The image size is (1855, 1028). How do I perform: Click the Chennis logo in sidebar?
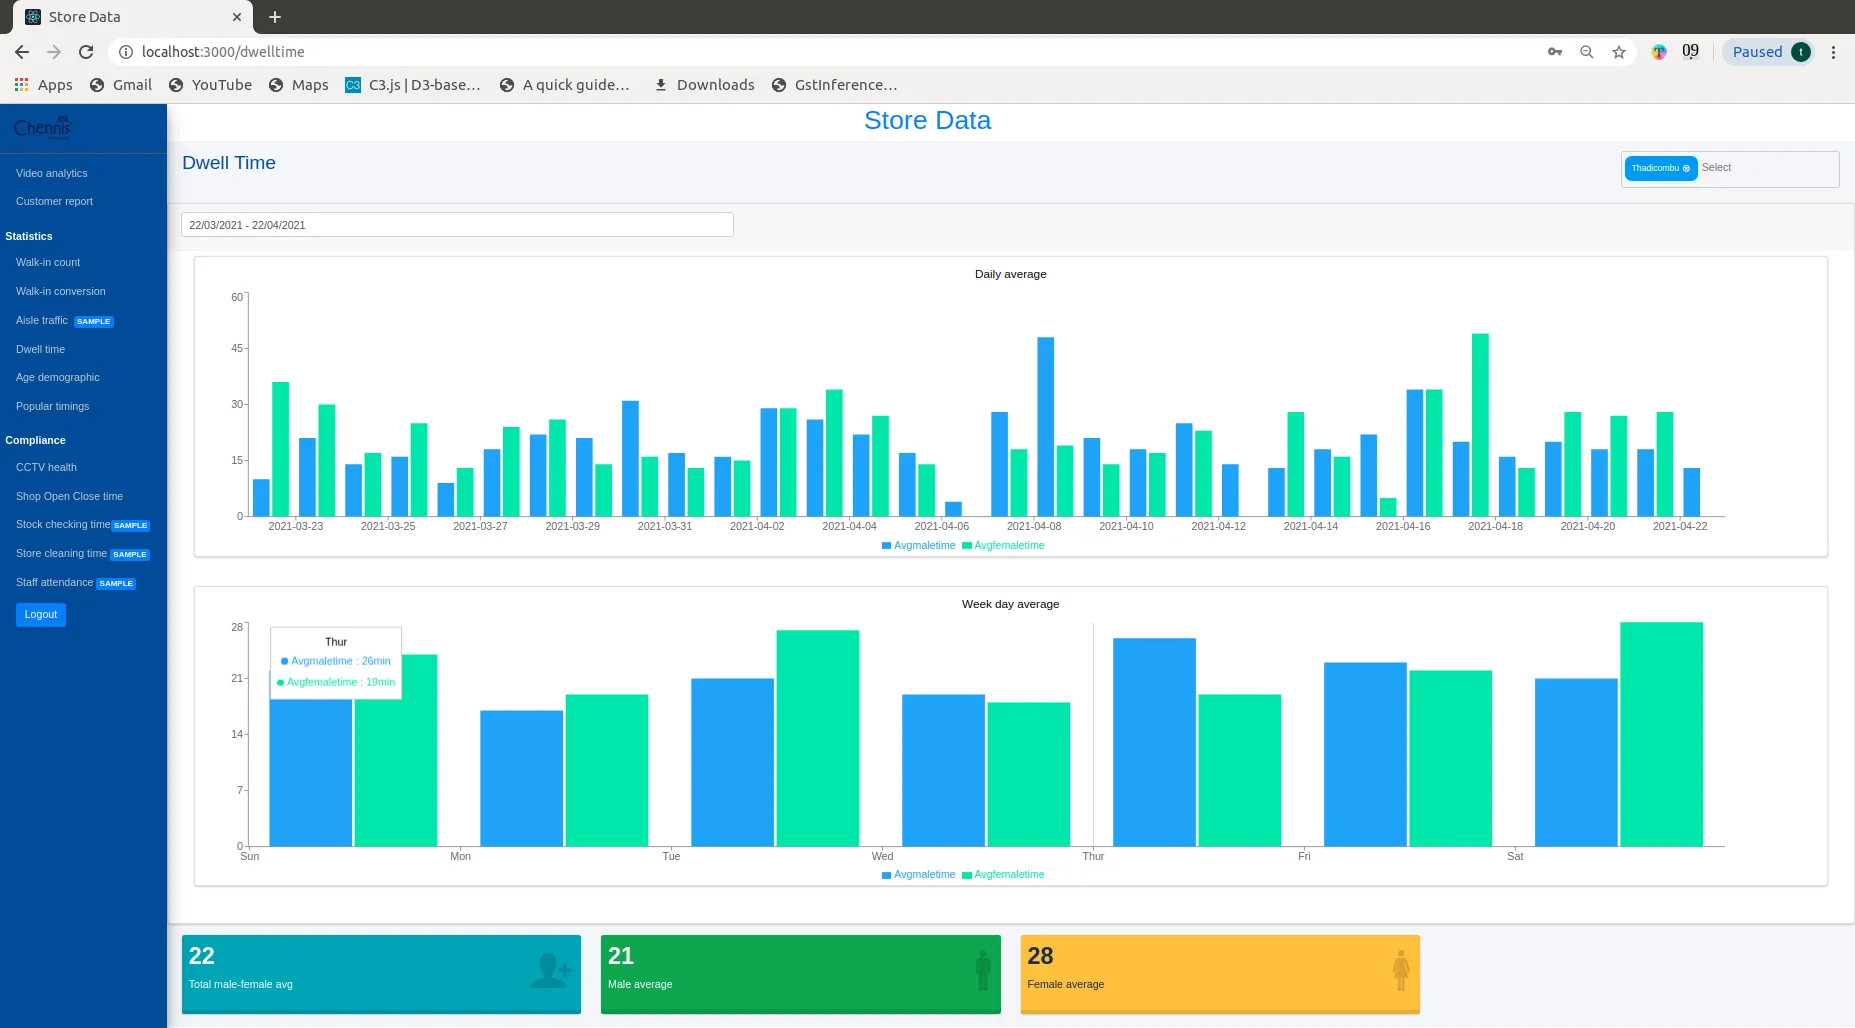coord(42,126)
